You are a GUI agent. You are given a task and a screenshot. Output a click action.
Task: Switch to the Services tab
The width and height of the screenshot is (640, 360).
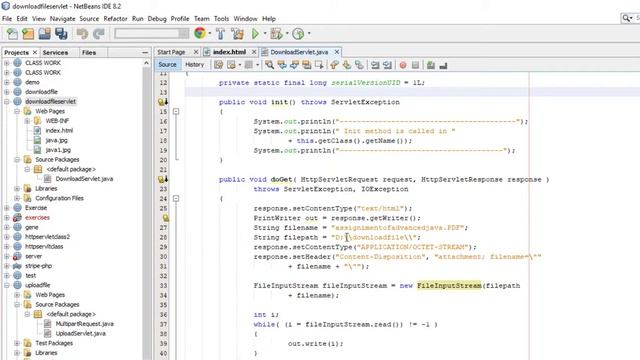coord(56,52)
